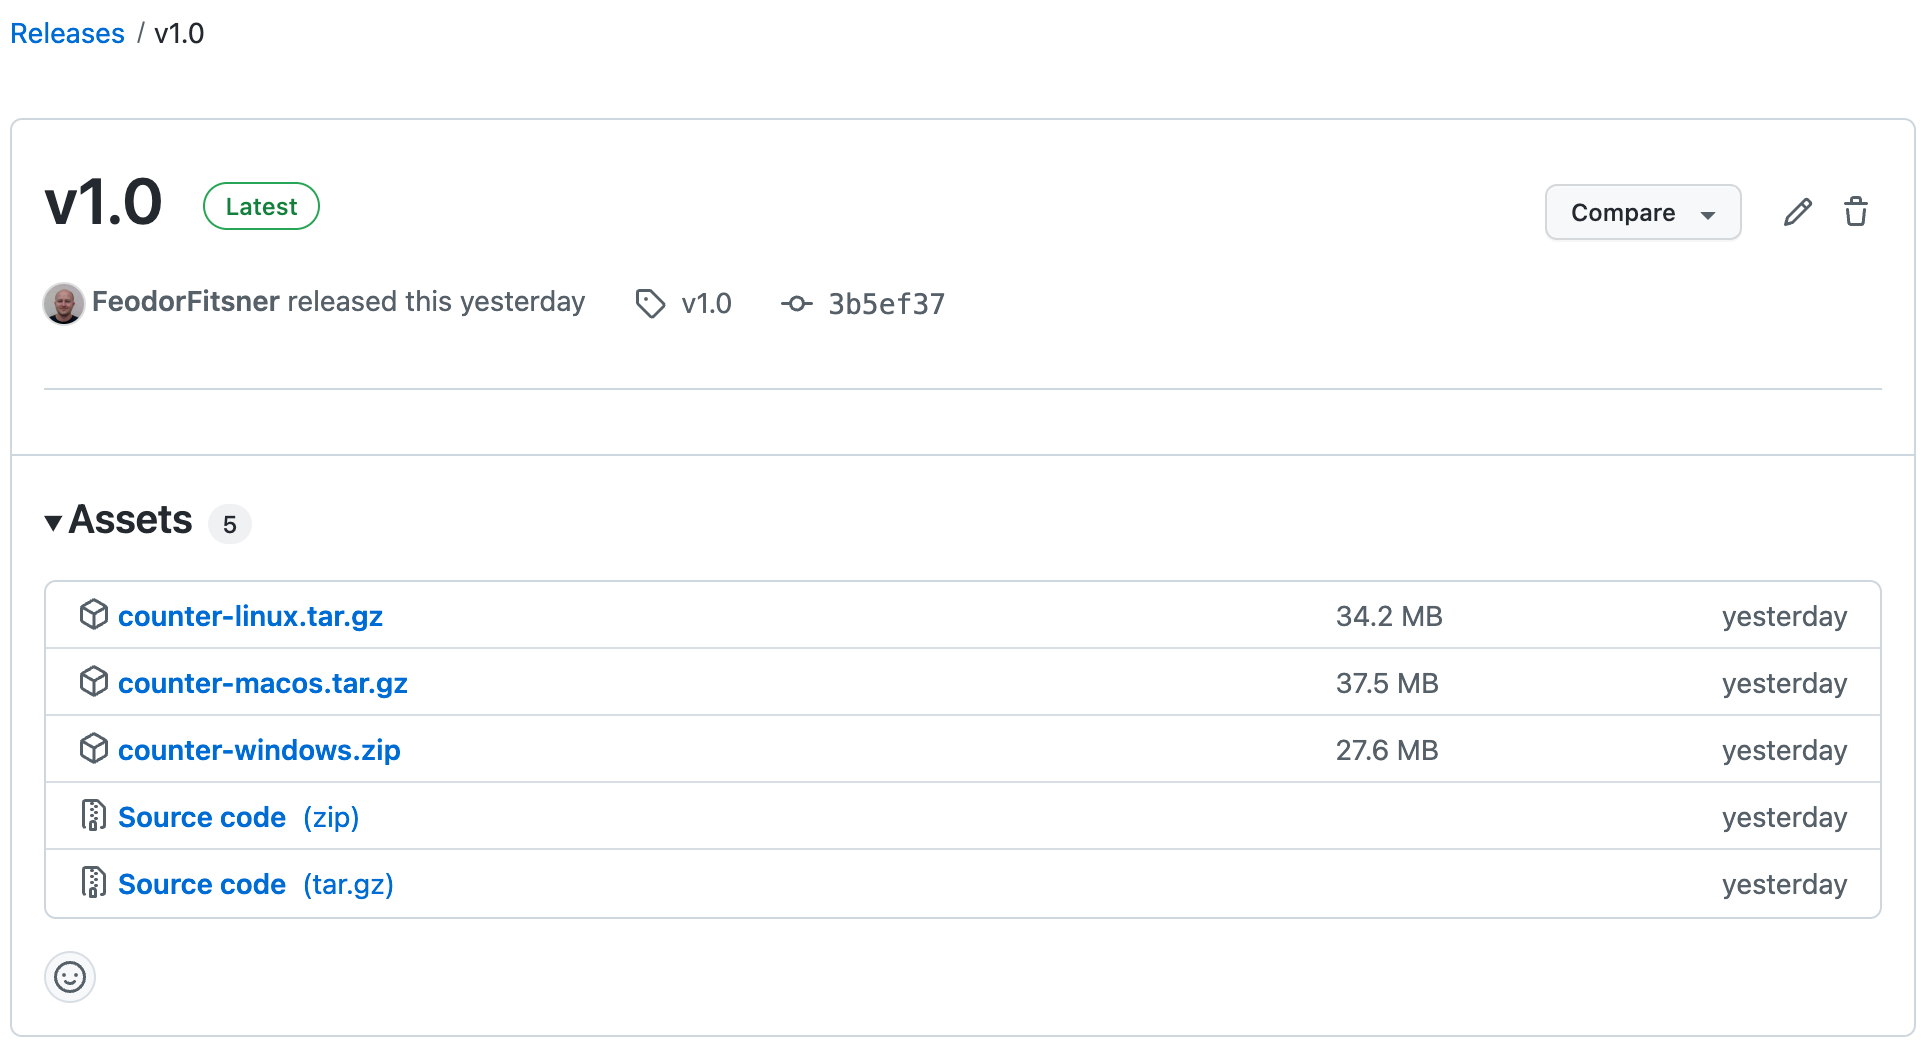Click file icon beside Source code (tar.gz)
Screen dimensions: 1926x1048
click(93, 883)
